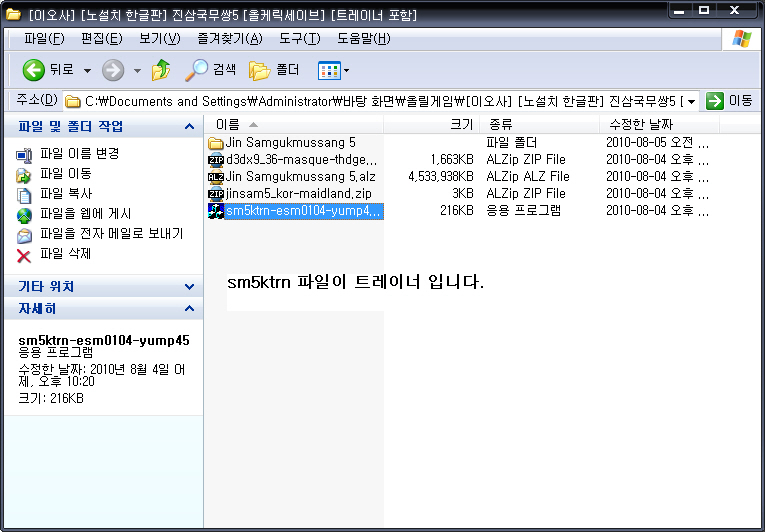The width and height of the screenshot is (765, 532).
Task: Sort by 크기 column header
Action: coord(432,124)
